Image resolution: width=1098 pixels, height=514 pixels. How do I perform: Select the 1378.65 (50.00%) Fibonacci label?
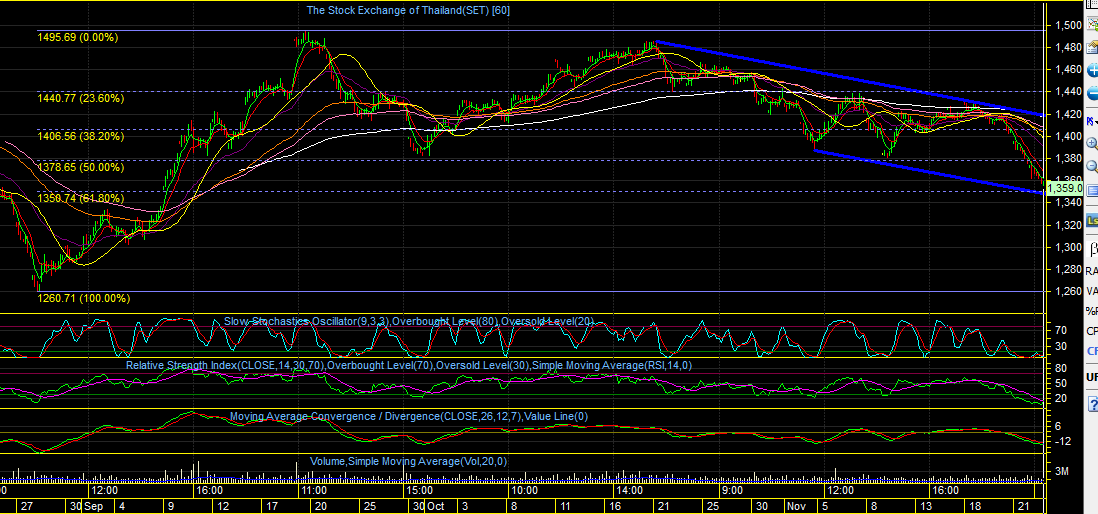pos(81,167)
